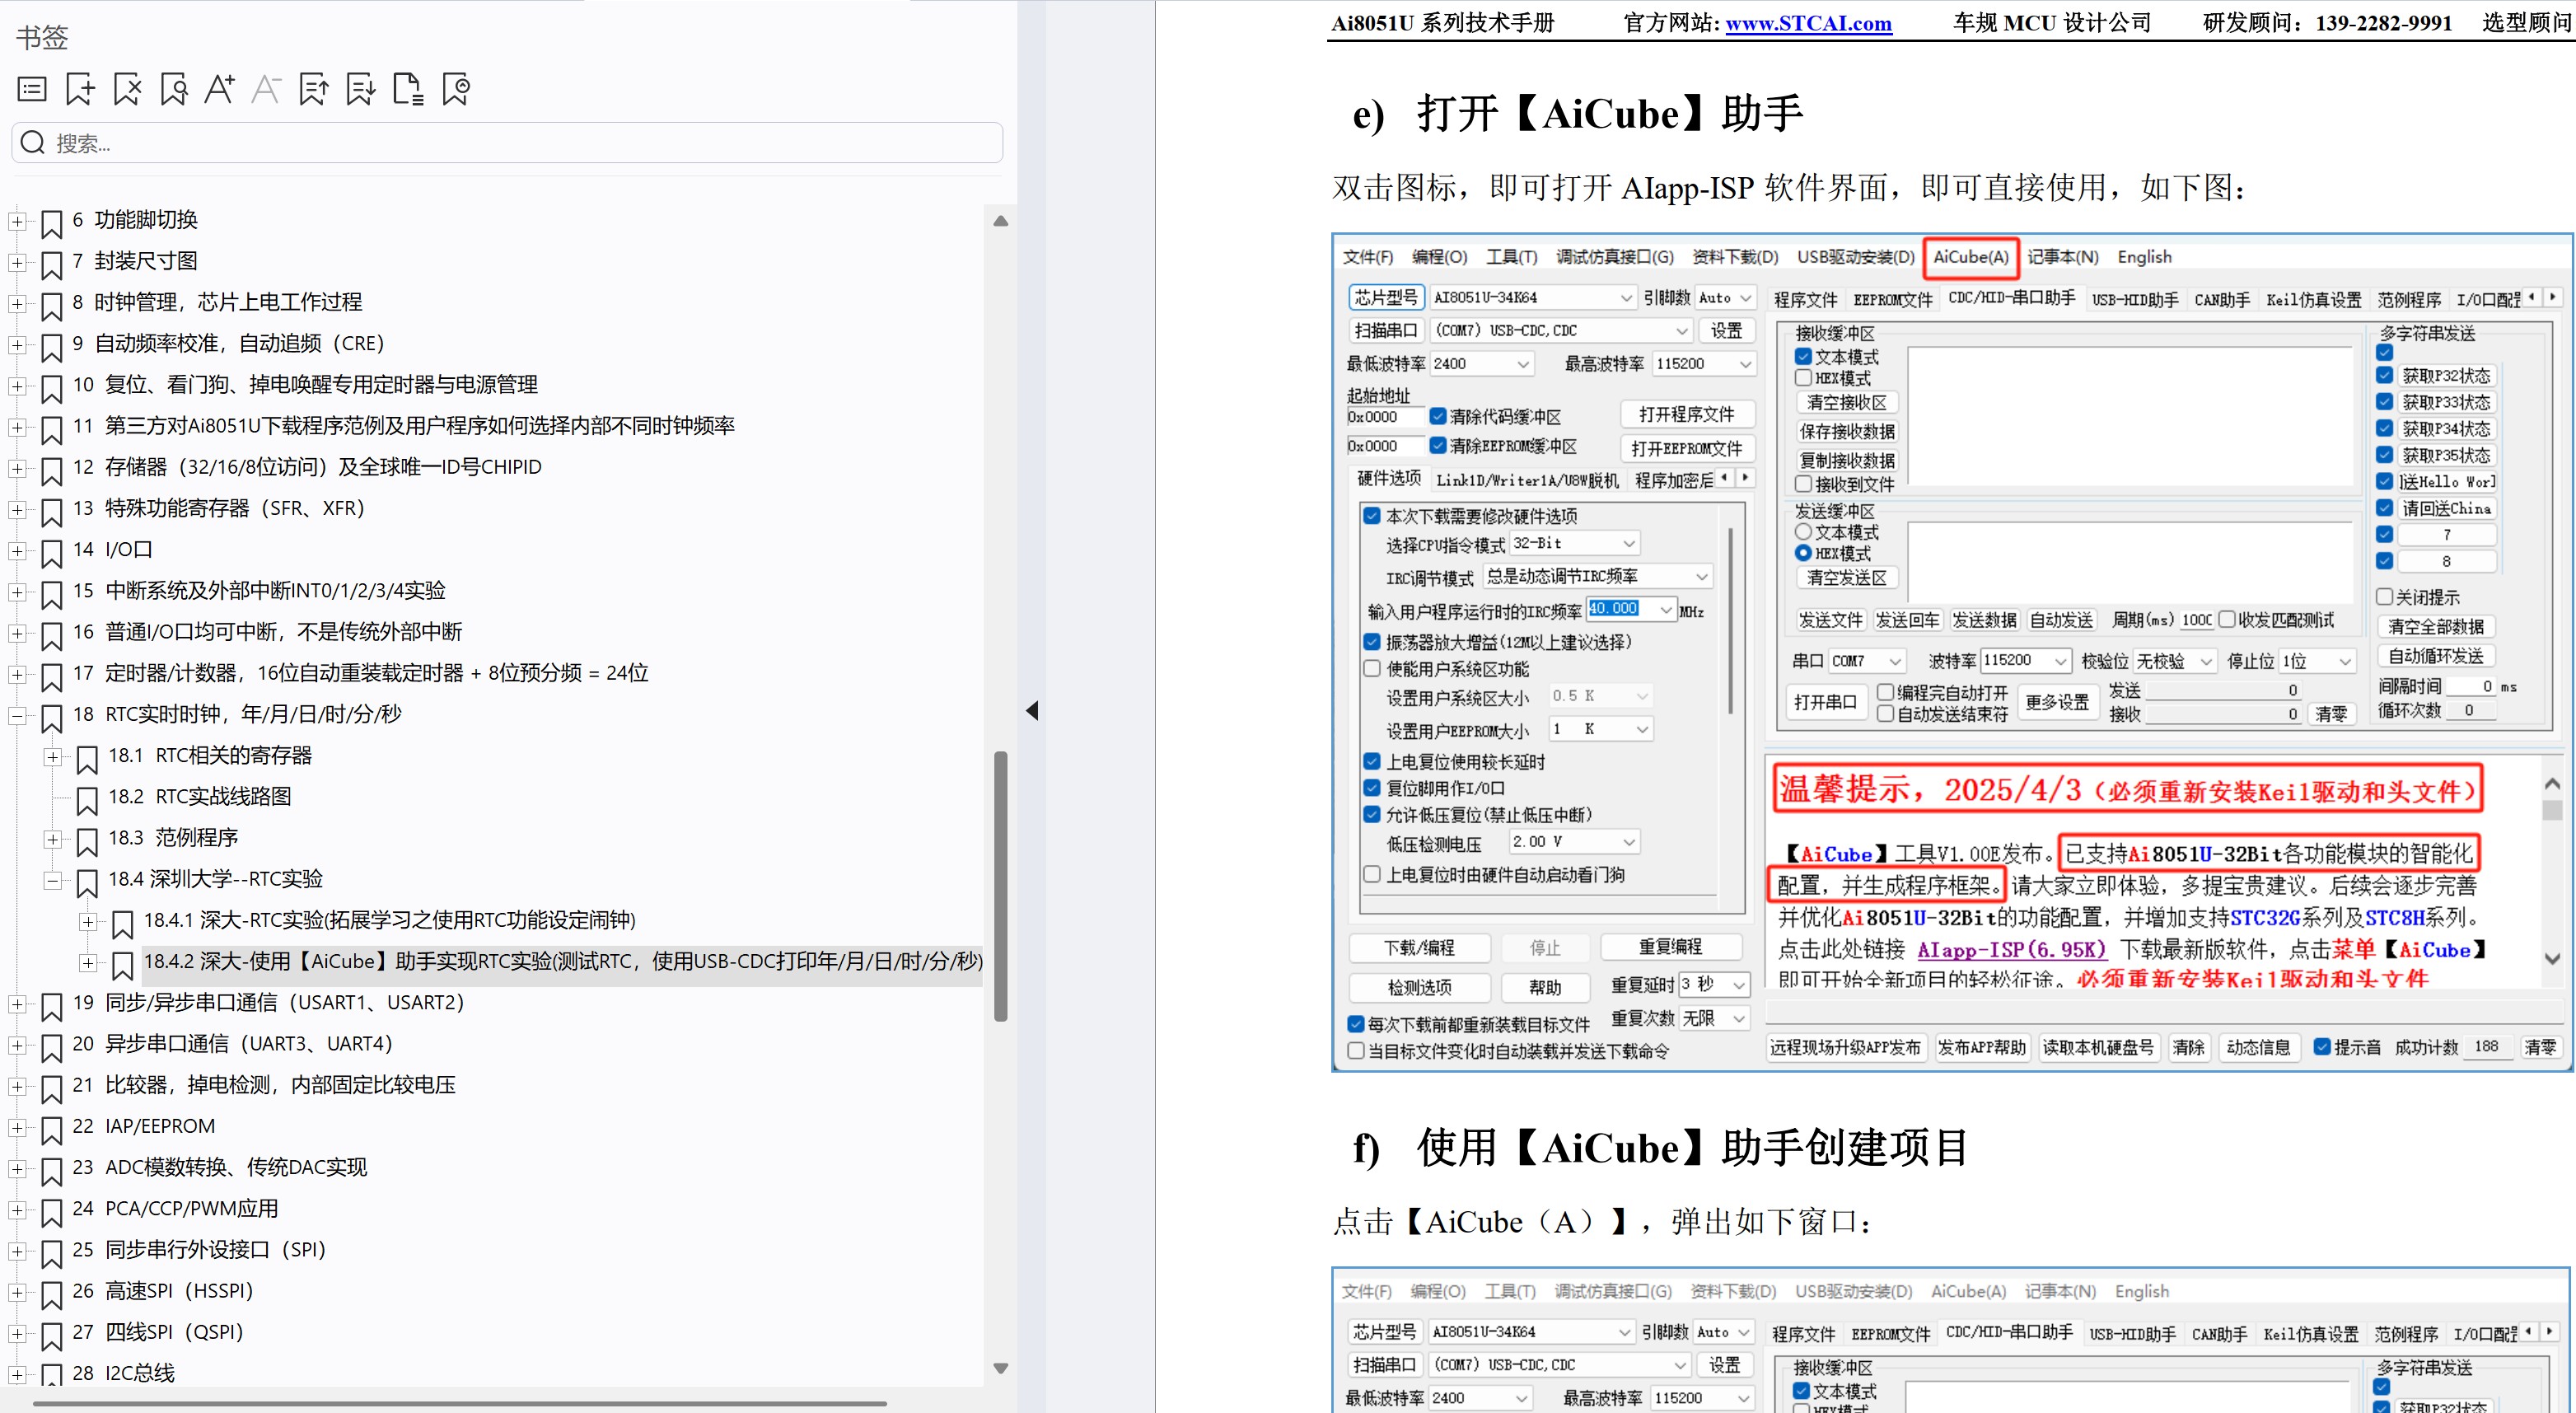Collapse the 18.4 深圳大学--RTC实验 node
2576x1413 pixels.
(53, 881)
